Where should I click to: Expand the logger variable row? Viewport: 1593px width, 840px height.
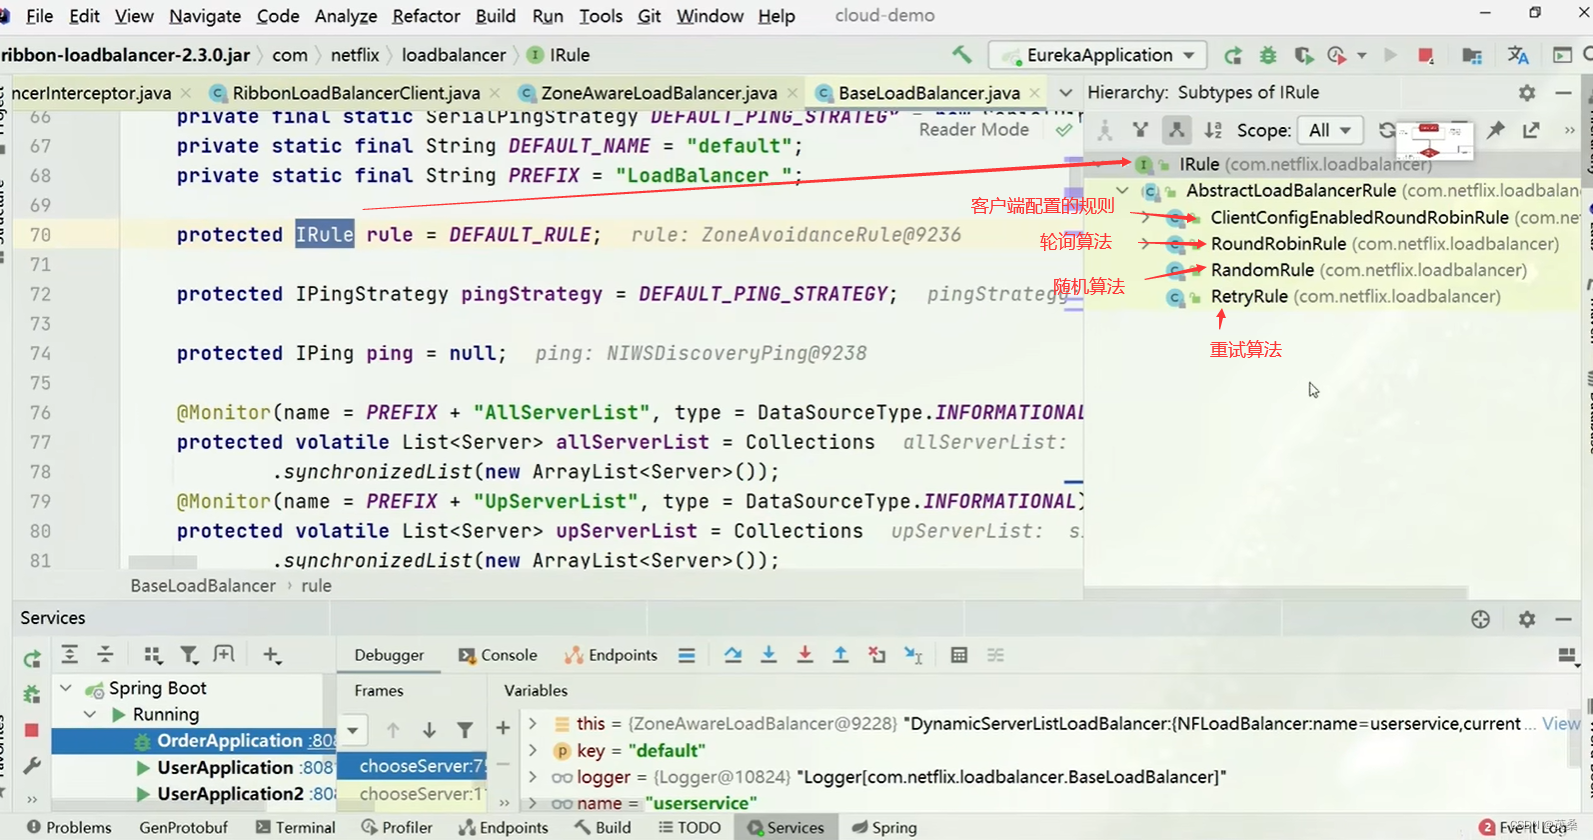tap(533, 777)
